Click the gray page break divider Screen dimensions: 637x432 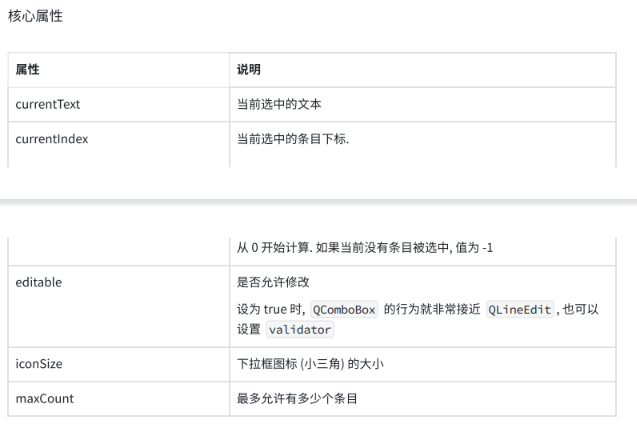(318, 202)
